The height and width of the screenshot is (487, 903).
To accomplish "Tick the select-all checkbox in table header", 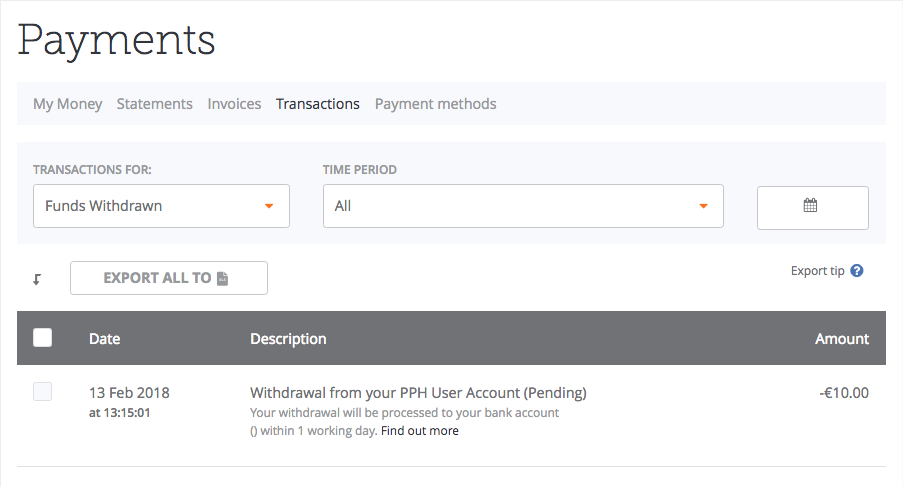I will [x=43, y=337].
